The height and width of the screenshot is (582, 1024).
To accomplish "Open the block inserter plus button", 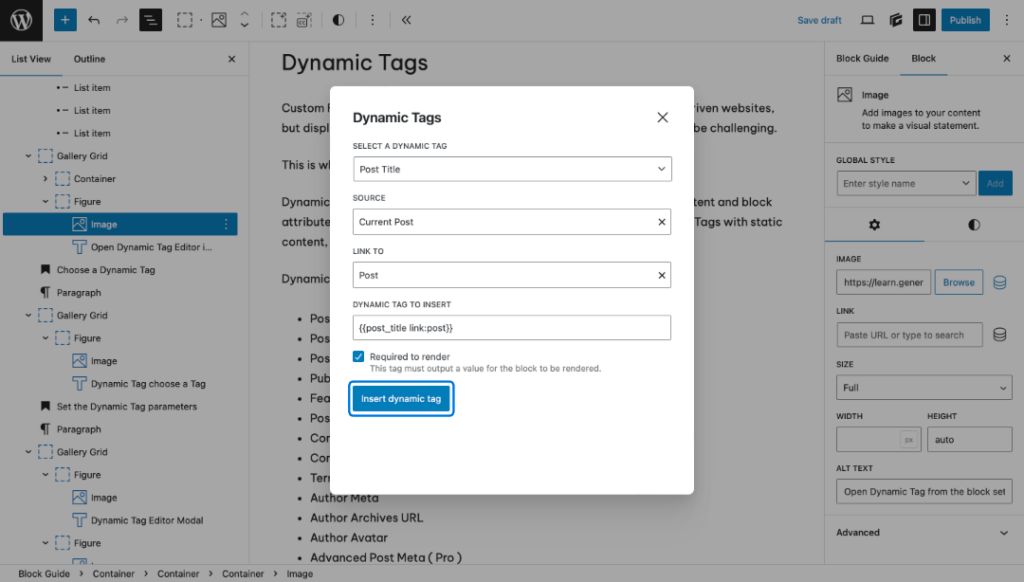I will click(65, 20).
